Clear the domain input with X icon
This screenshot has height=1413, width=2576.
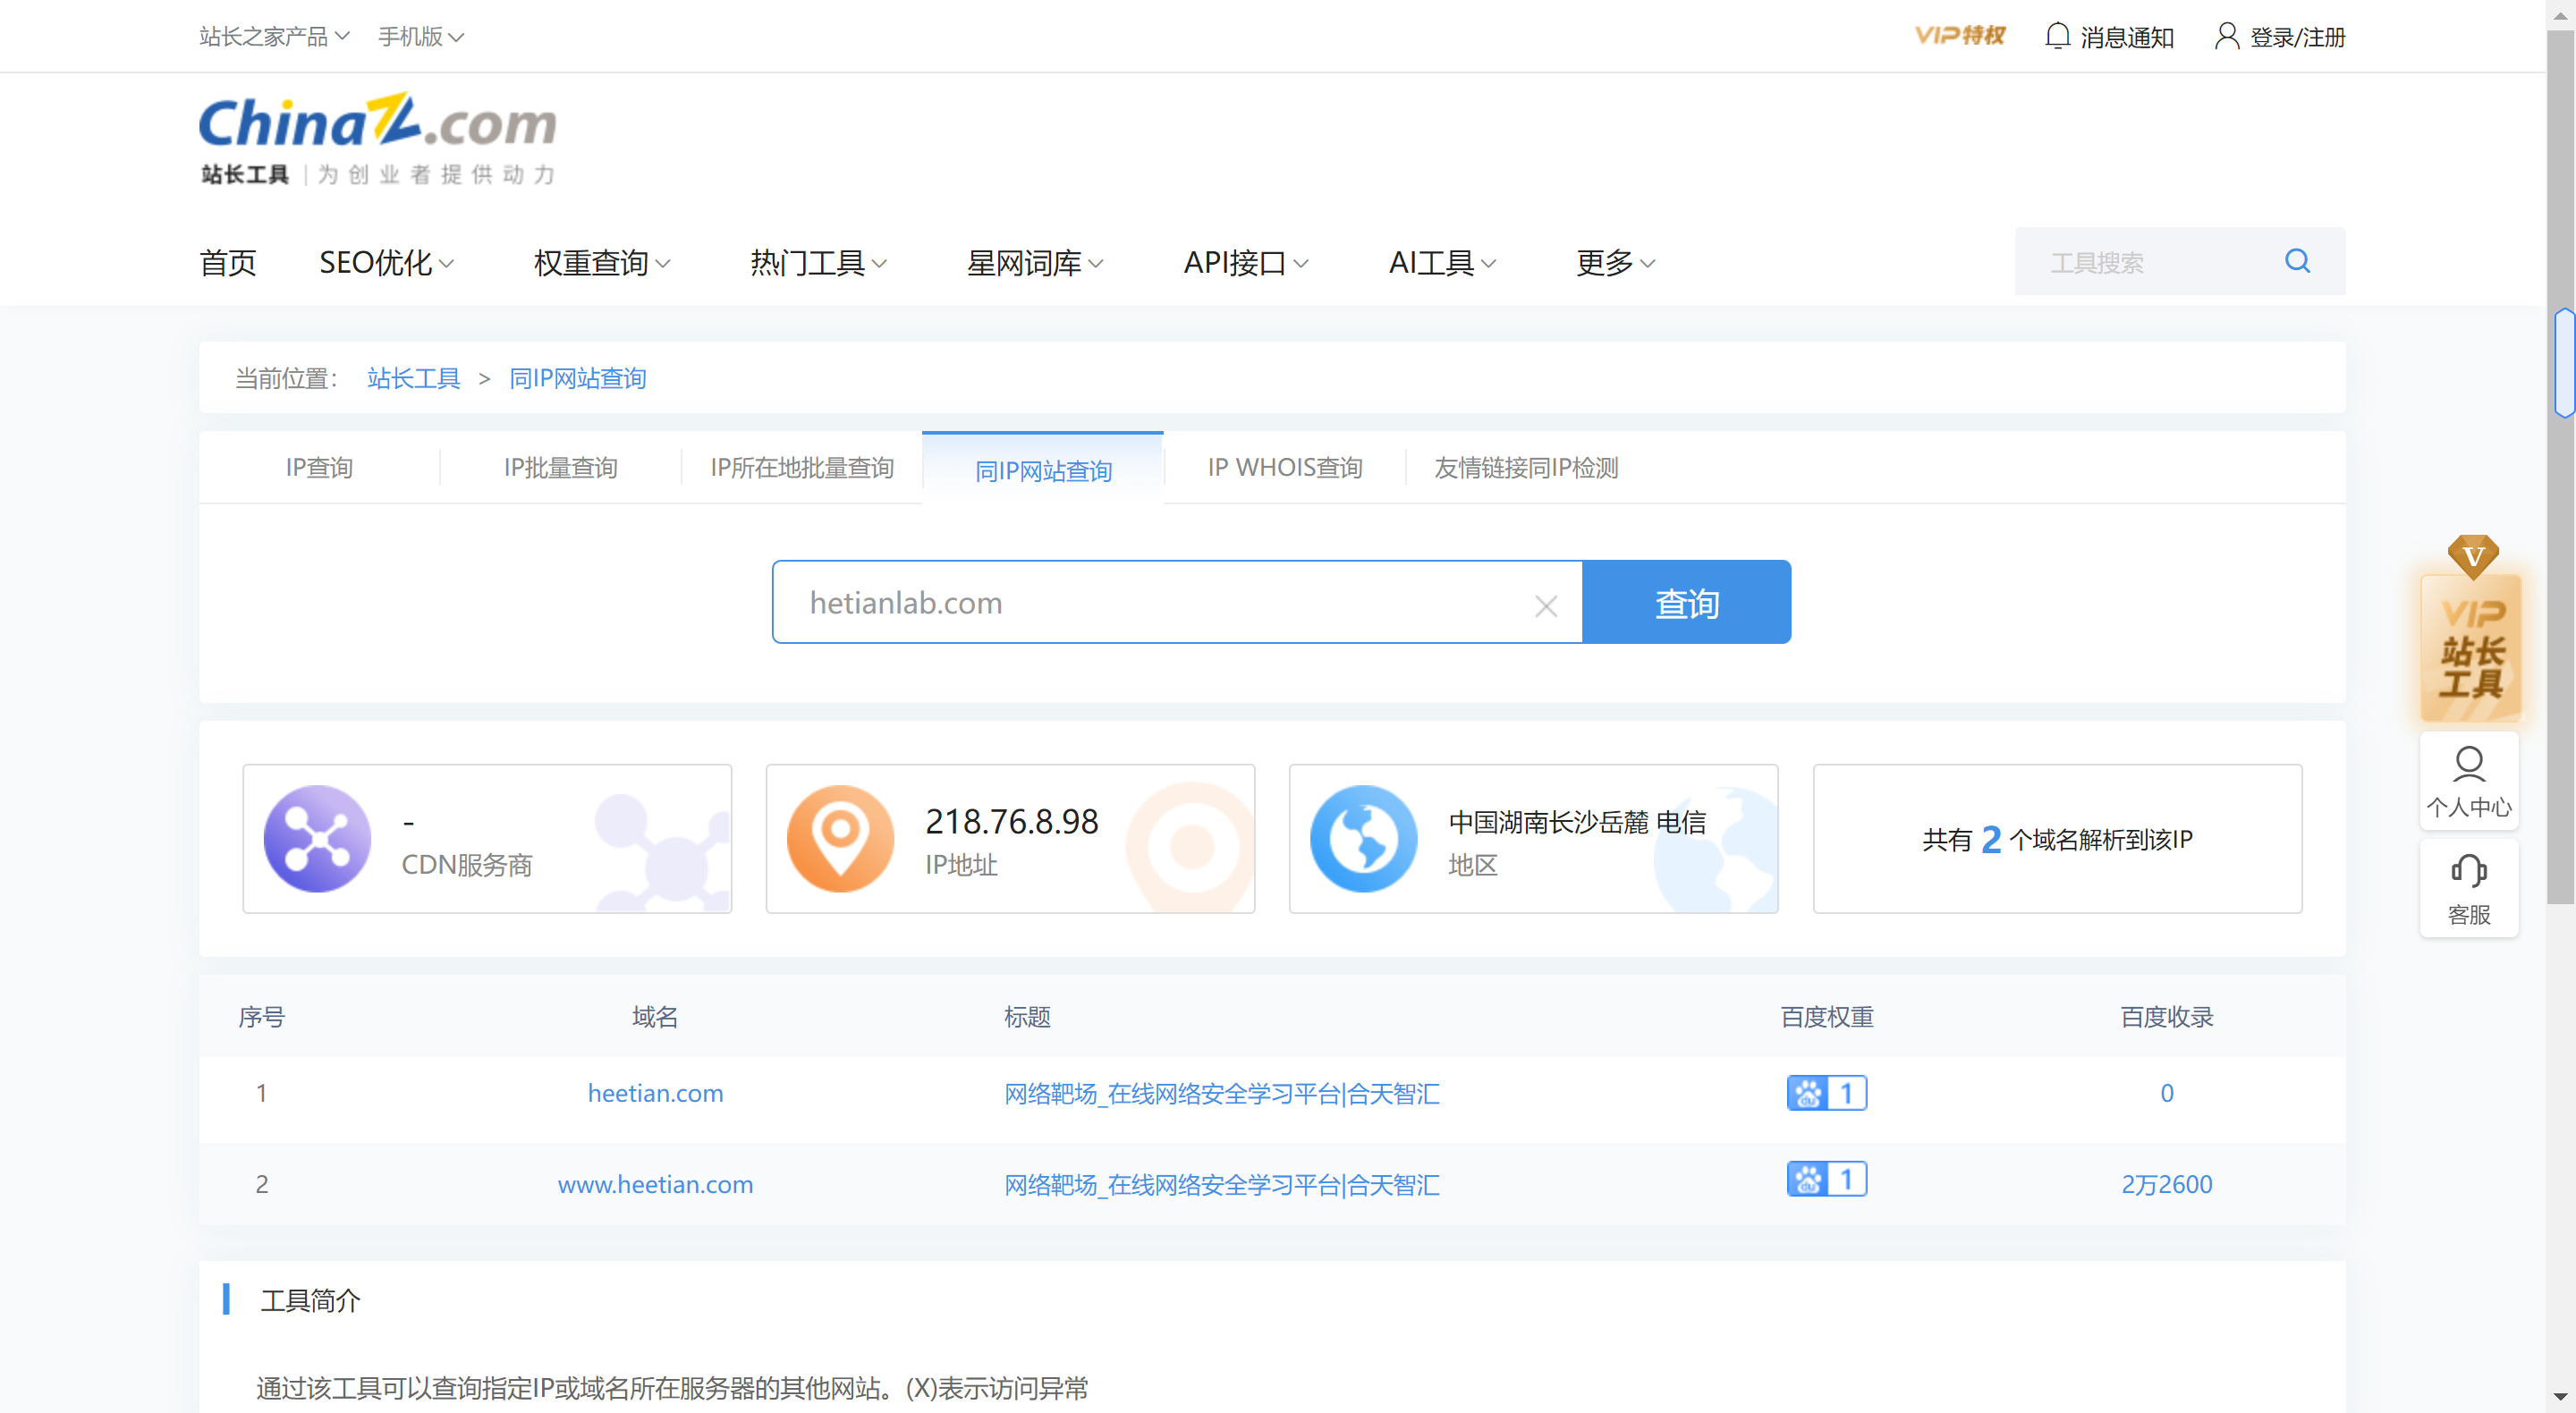1545,606
